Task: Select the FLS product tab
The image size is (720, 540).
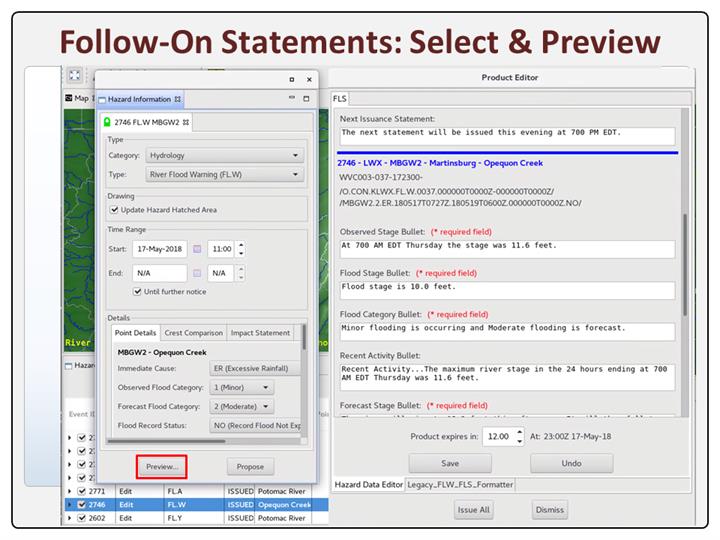Action: (x=340, y=99)
